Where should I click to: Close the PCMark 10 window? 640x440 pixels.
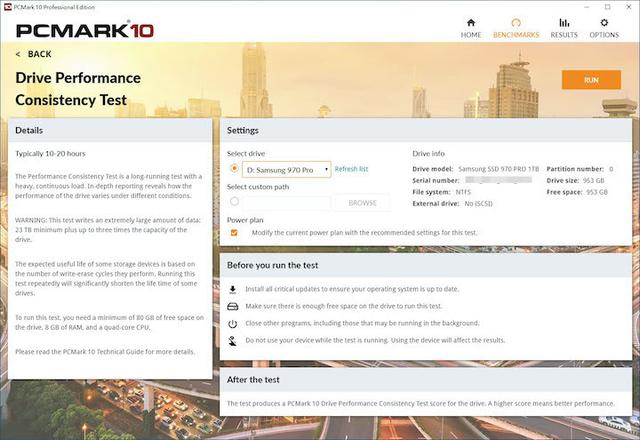[629, 7]
